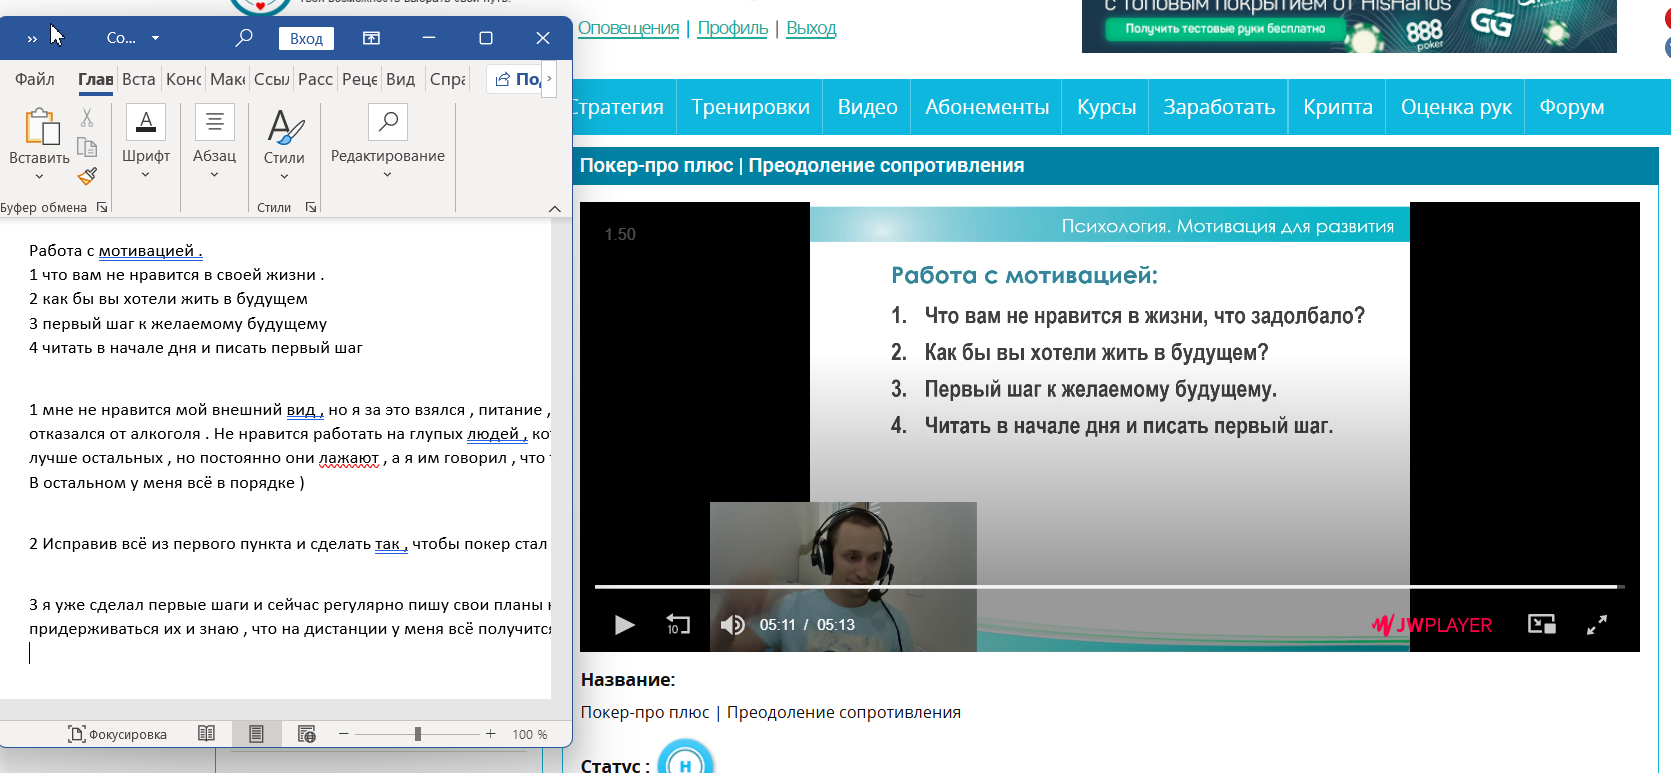Open the Шрифт font group
The width and height of the screenshot is (1671, 773).
tap(146, 142)
